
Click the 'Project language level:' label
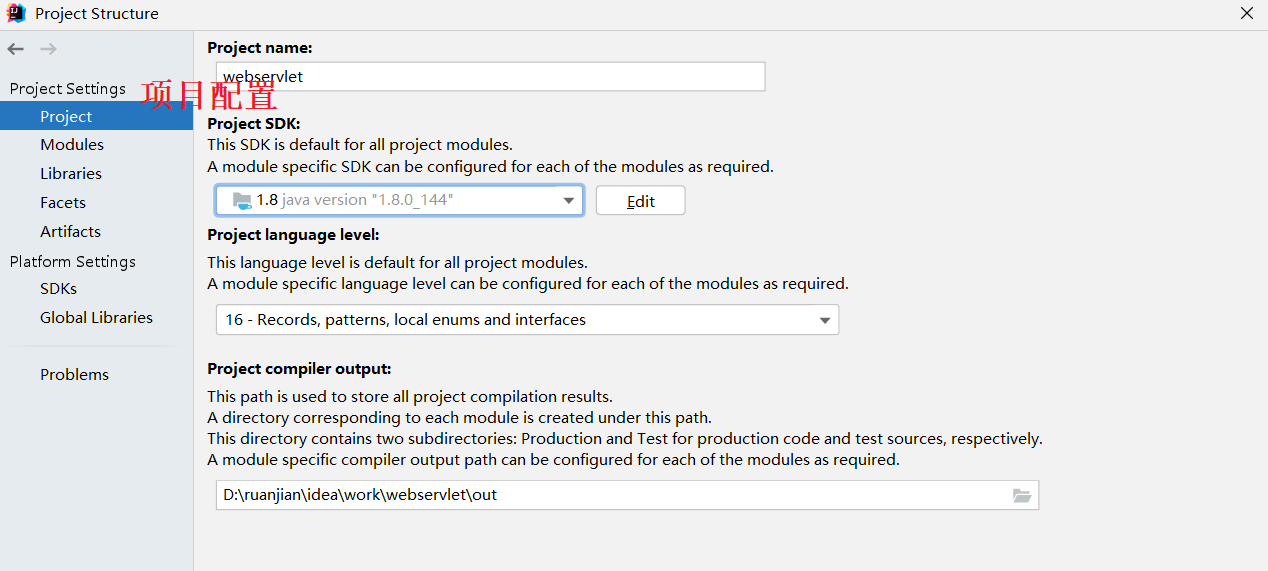click(x=293, y=236)
